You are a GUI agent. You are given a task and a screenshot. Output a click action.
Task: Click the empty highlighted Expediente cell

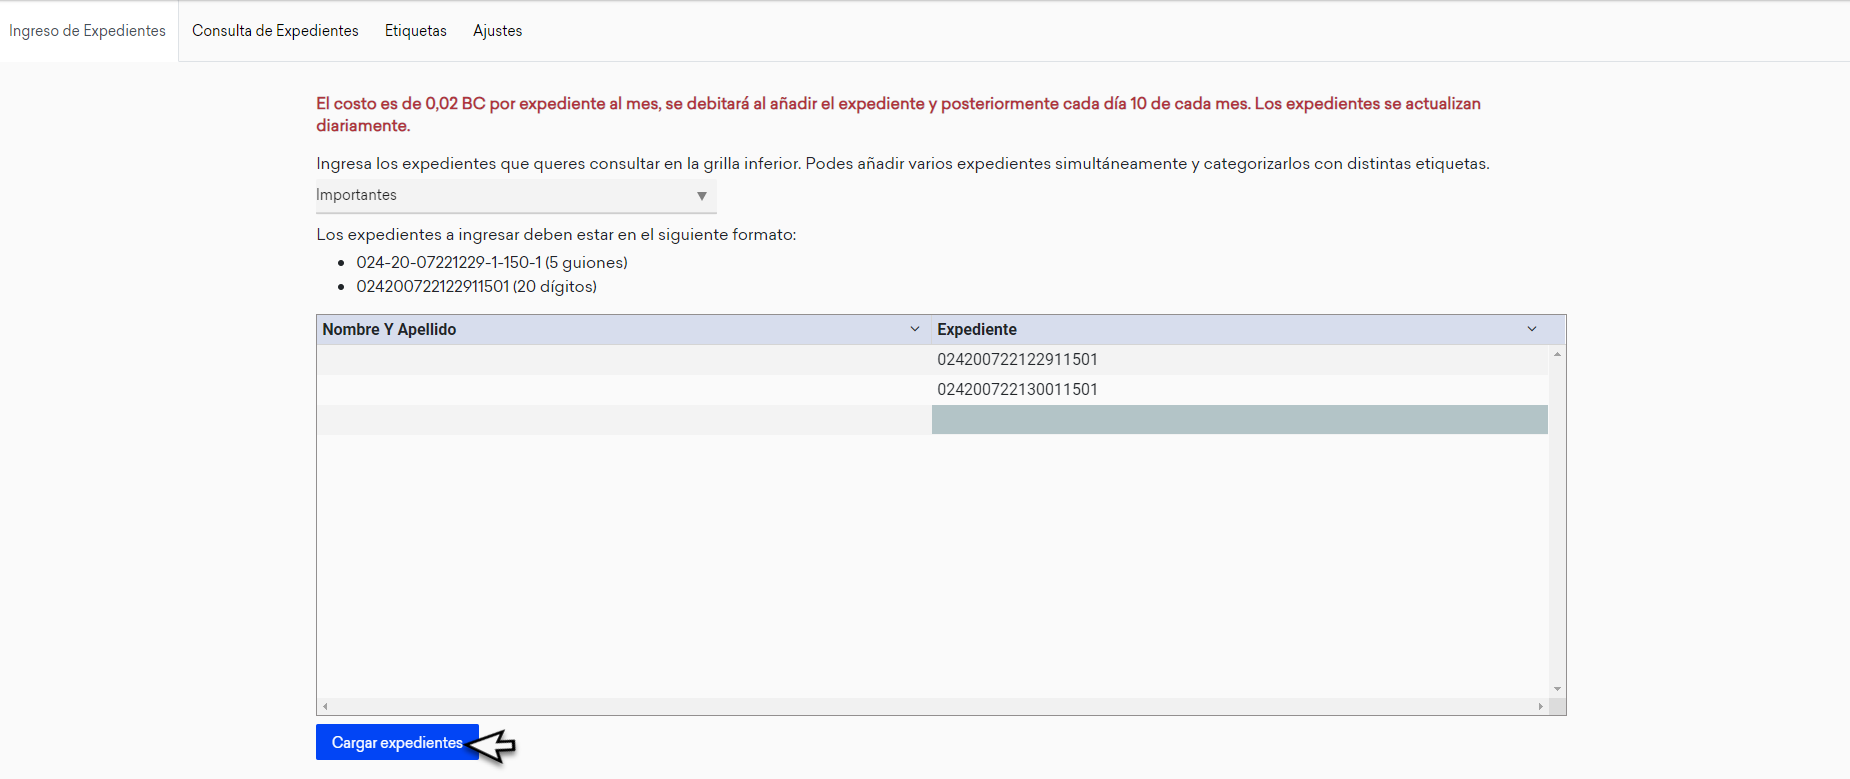click(1240, 420)
